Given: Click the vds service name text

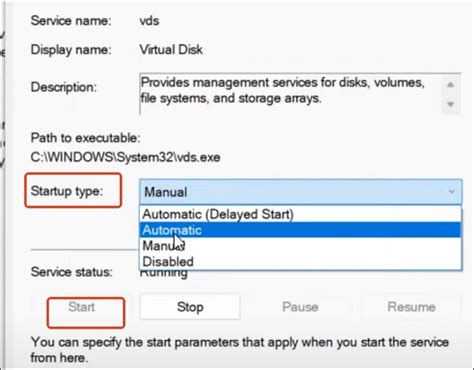Looking at the screenshot, I should [149, 21].
